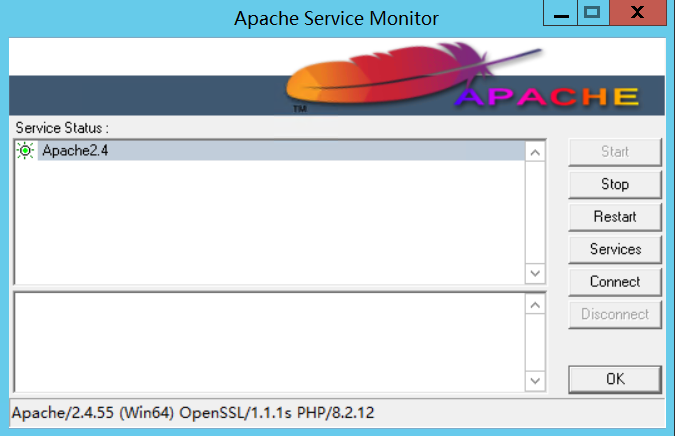Confirm with the OK button
This screenshot has height=436, width=675.
[614, 379]
